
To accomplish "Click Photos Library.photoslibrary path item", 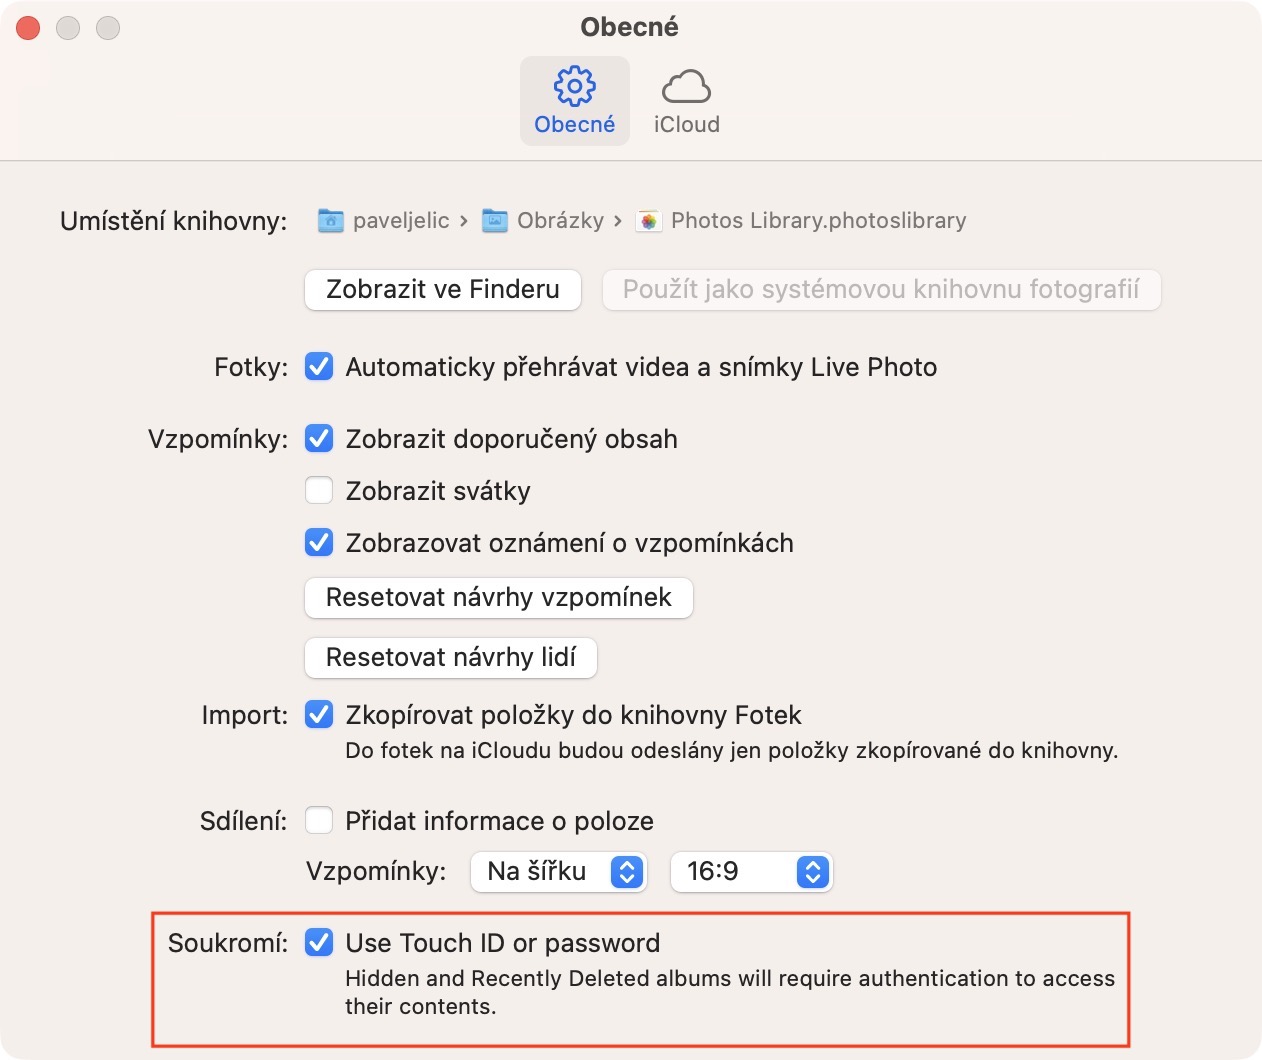I will (818, 221).
